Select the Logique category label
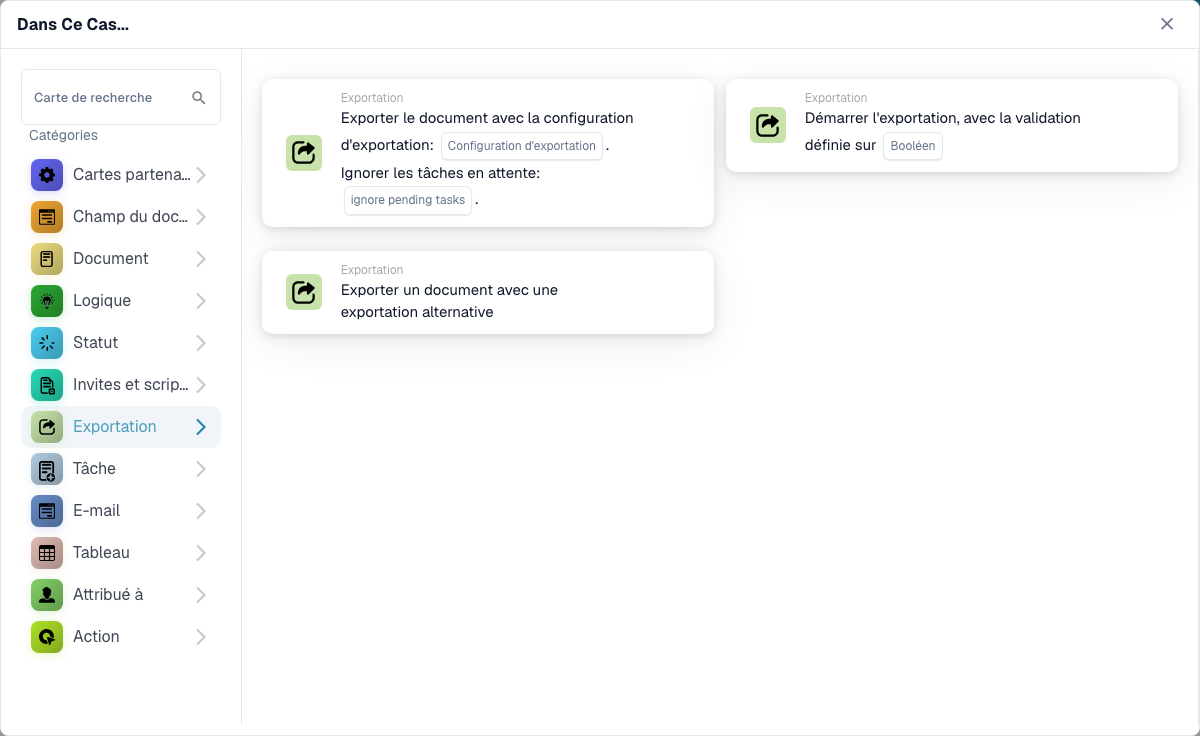 pyautogui.click(x=102, y=301)
